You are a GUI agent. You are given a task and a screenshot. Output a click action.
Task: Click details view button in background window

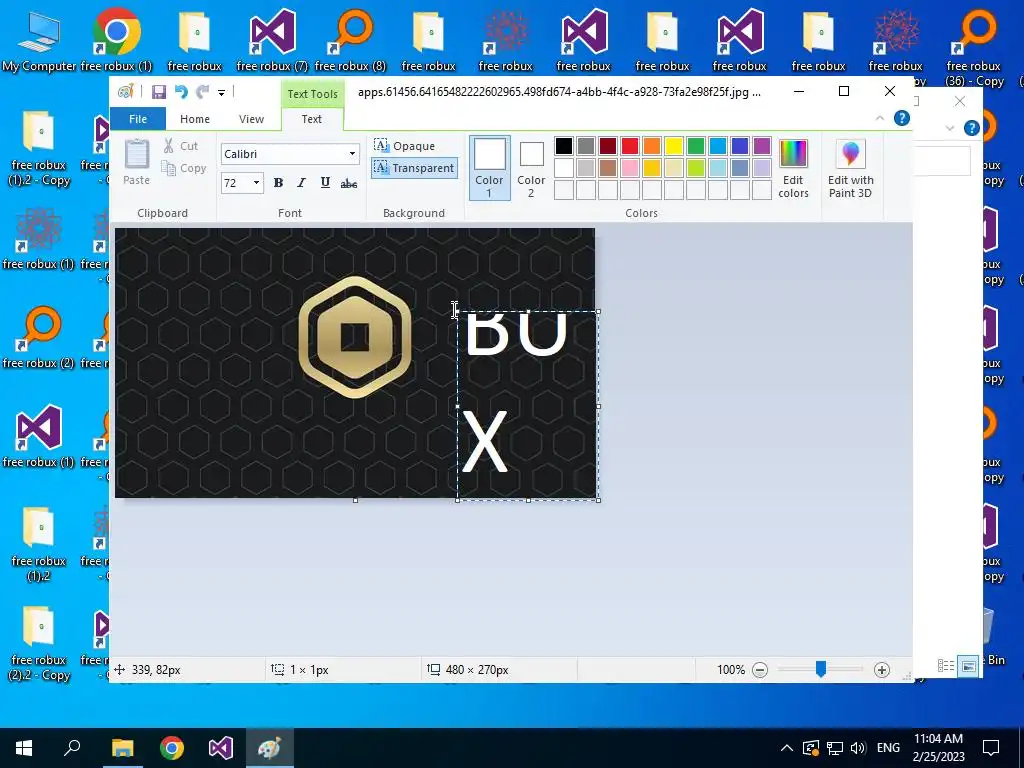click(x=946, y=666)
